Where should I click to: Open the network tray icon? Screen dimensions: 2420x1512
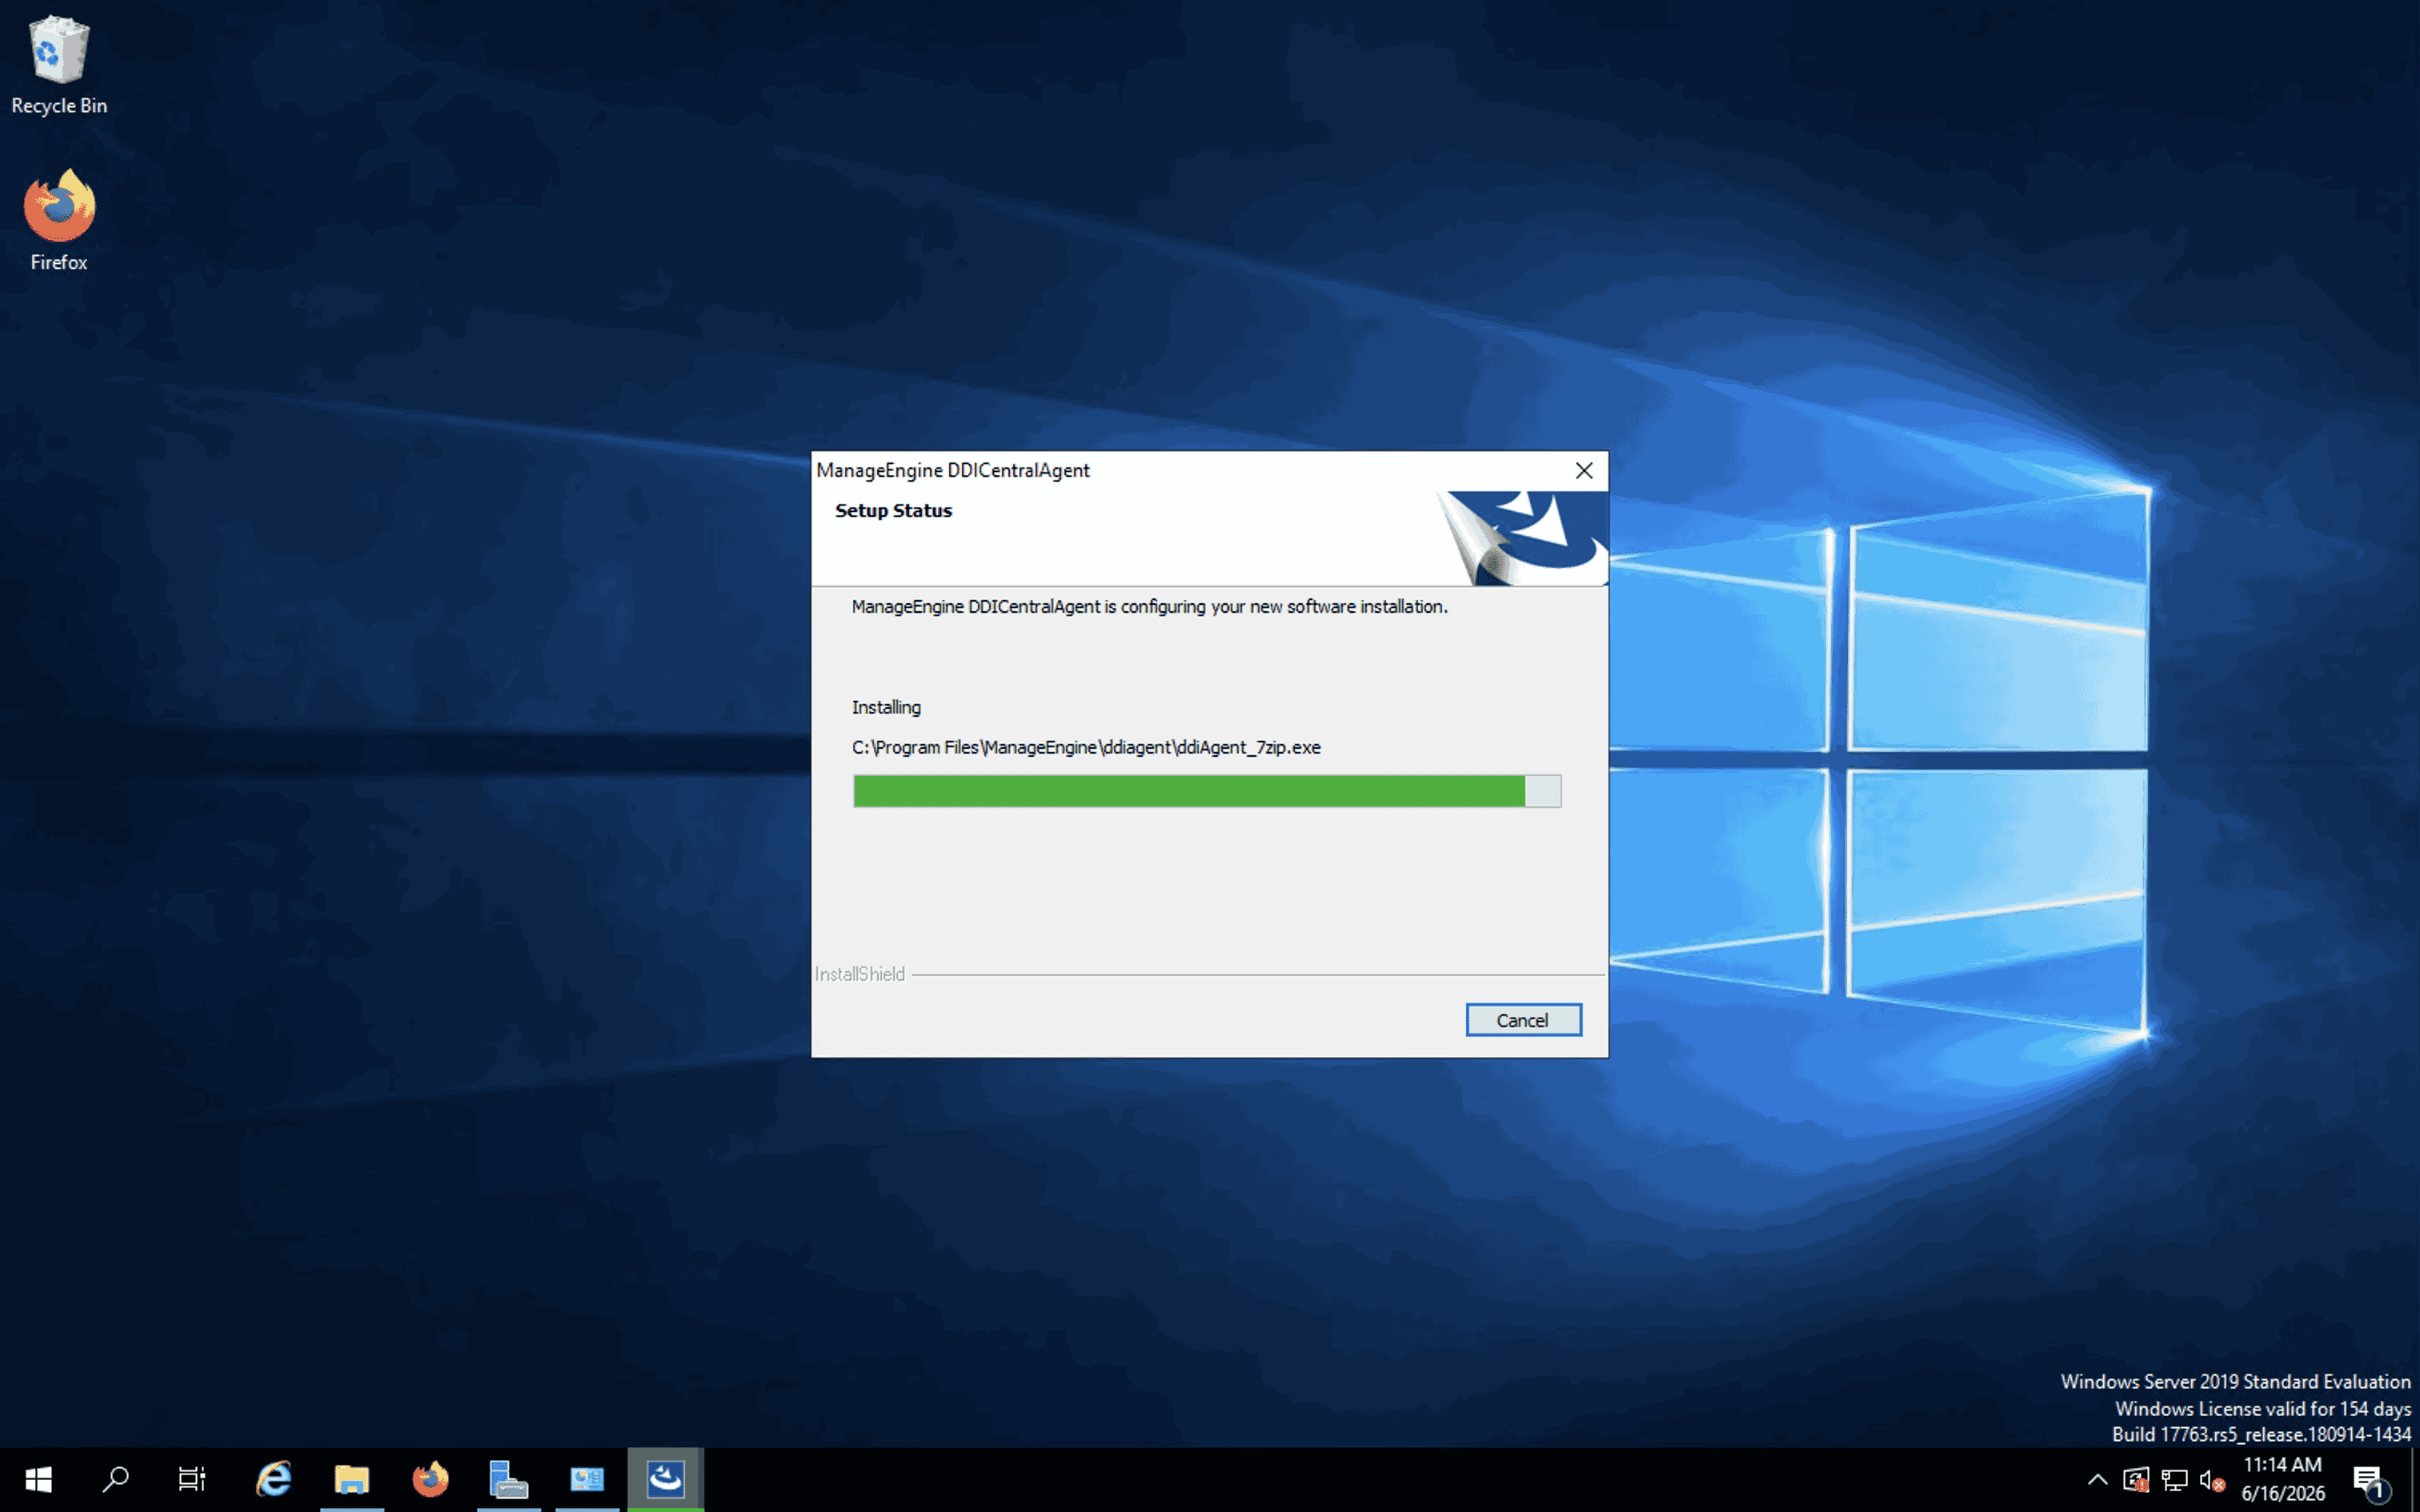pos(2174,1480)
